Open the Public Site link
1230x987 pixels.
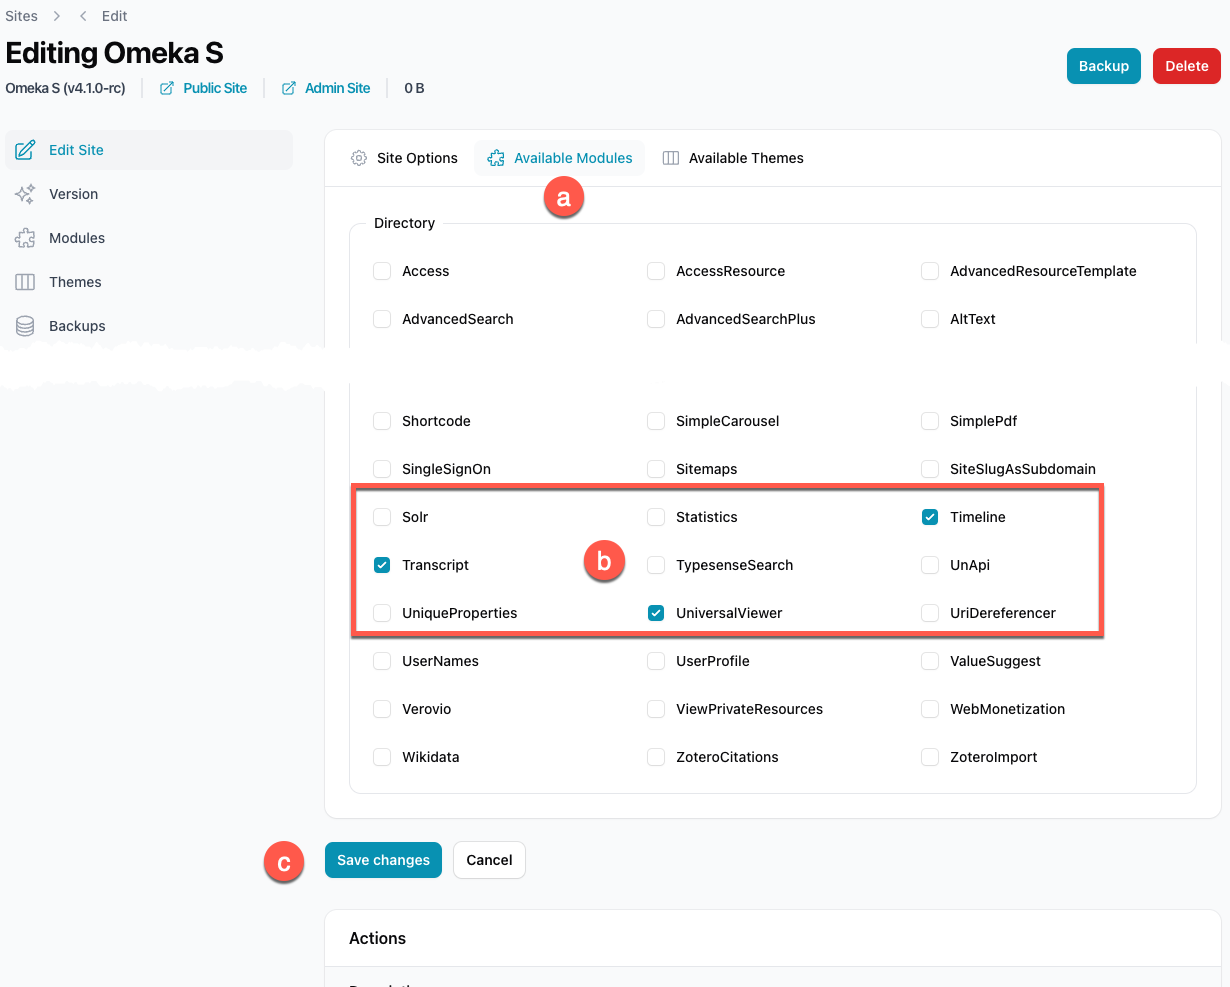215,88
